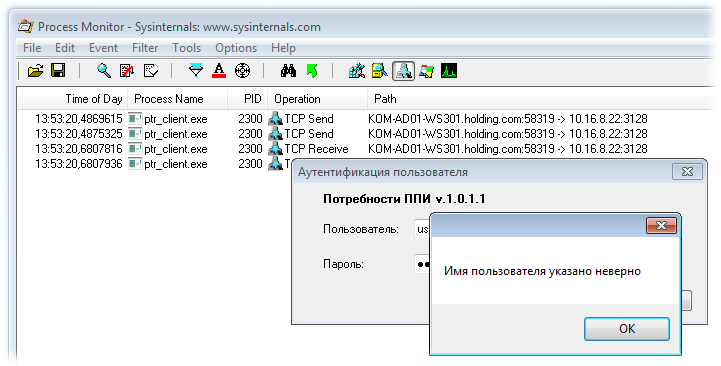Viewport: 721px width, 366px height.
Task: Click the Process Name column header
Action: pyautogui.click(x=177, y=99)
